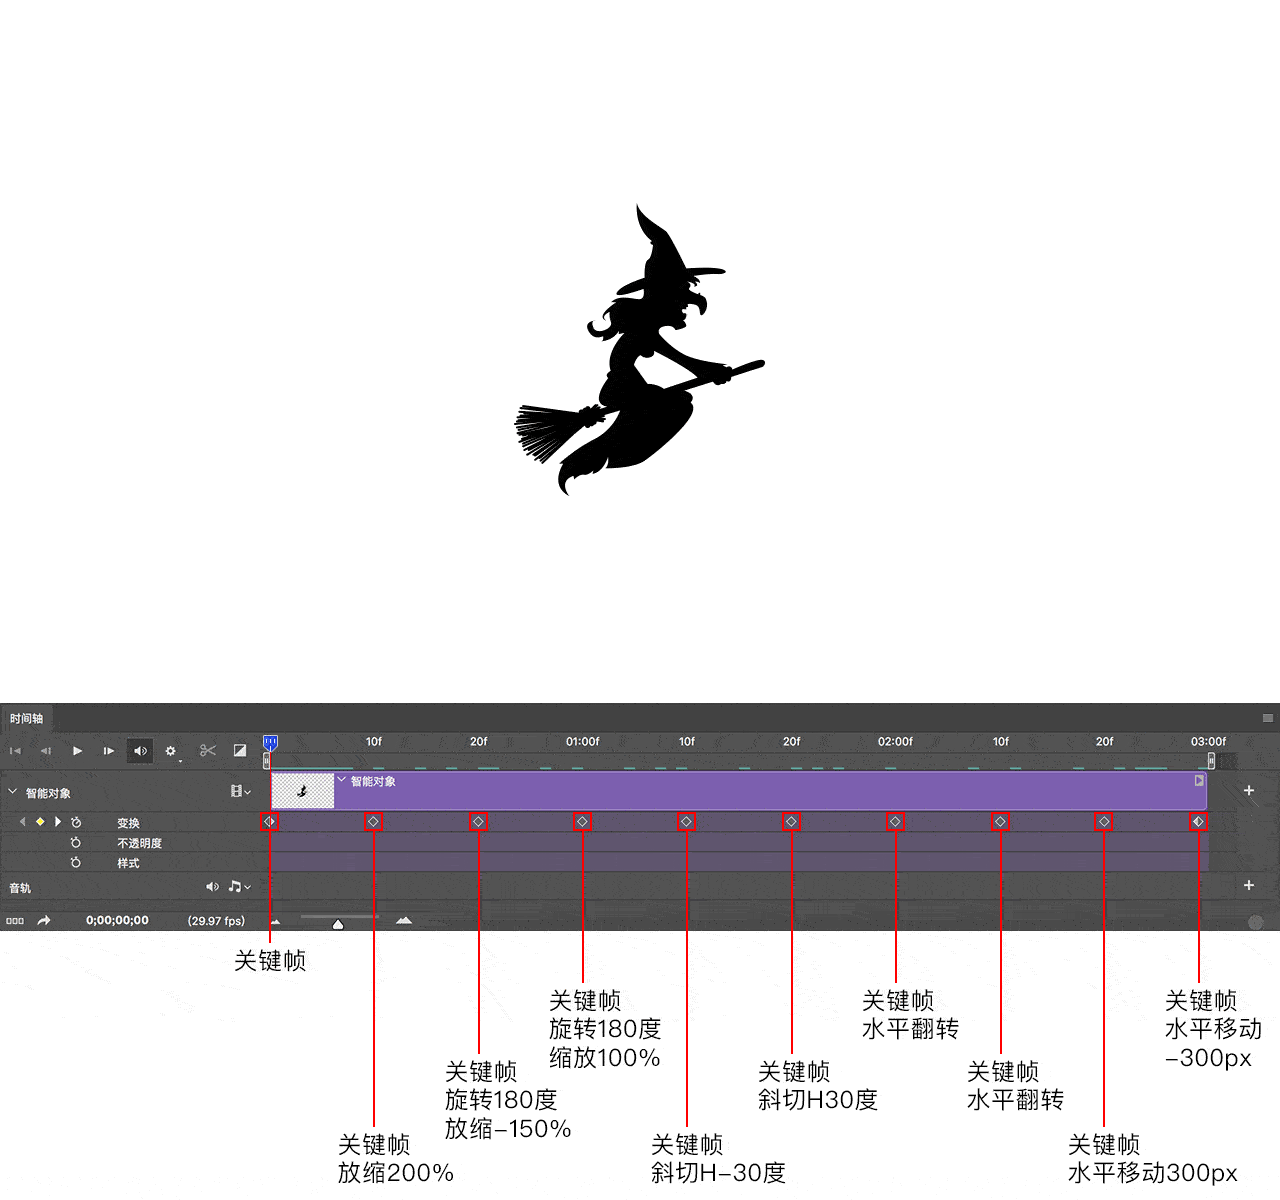Viewport: 1280px width, 1200px height.
Task: Open the 音轨 music note dropdown
Action: (x=238, y=887)
